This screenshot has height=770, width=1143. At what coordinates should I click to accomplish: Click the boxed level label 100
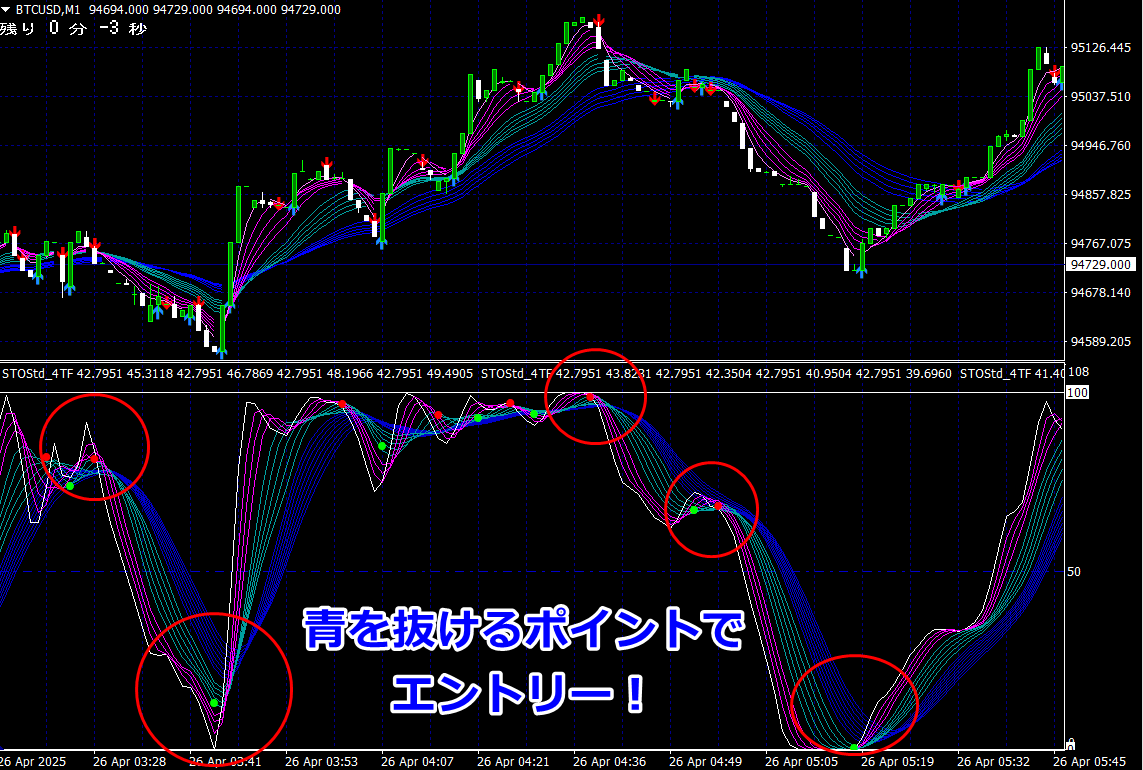(1077, 393)
